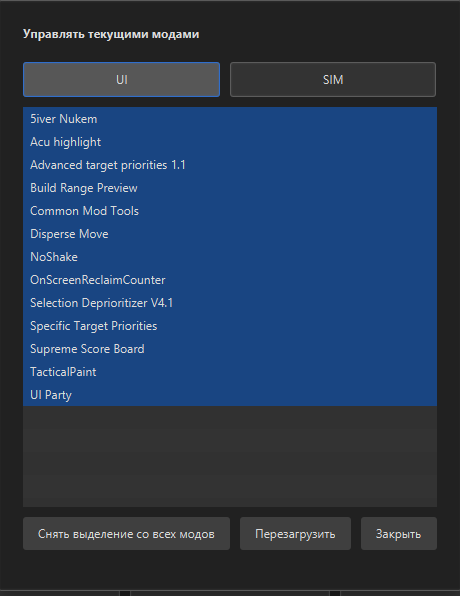Image resolution: width=460 pixels, height=596 pixels.
Task: Toggle OnScreenReclaimCounter mod
Action: (x=230, y=280)
